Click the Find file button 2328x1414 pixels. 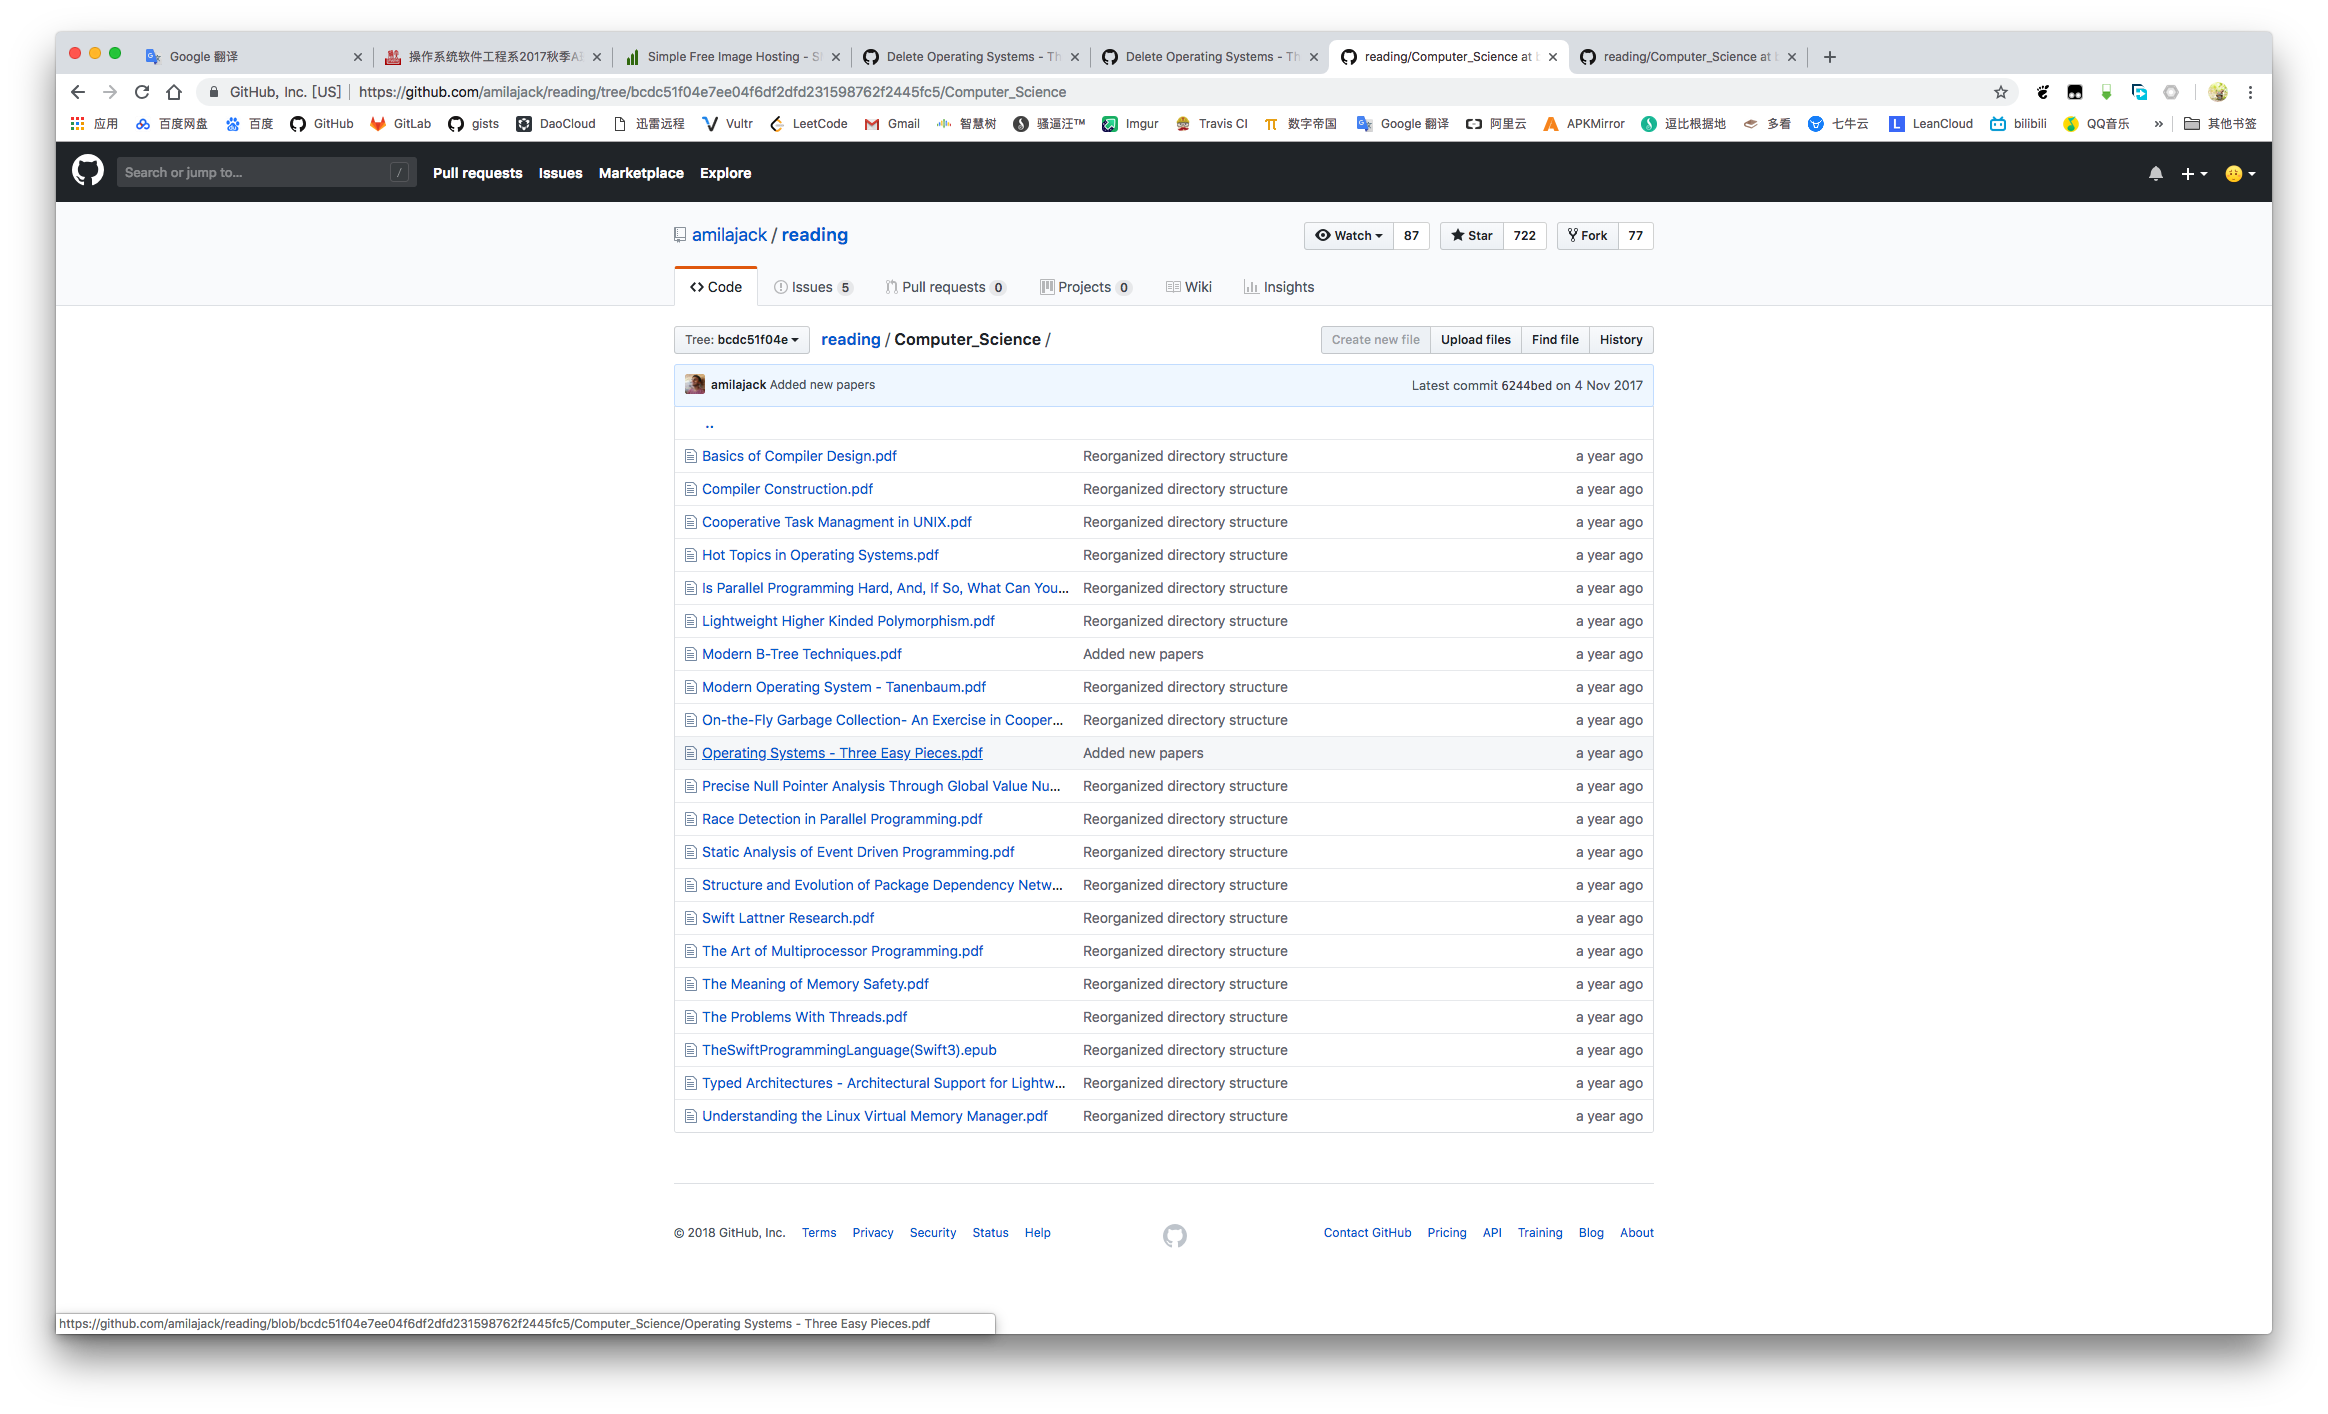coord(1555,340)
